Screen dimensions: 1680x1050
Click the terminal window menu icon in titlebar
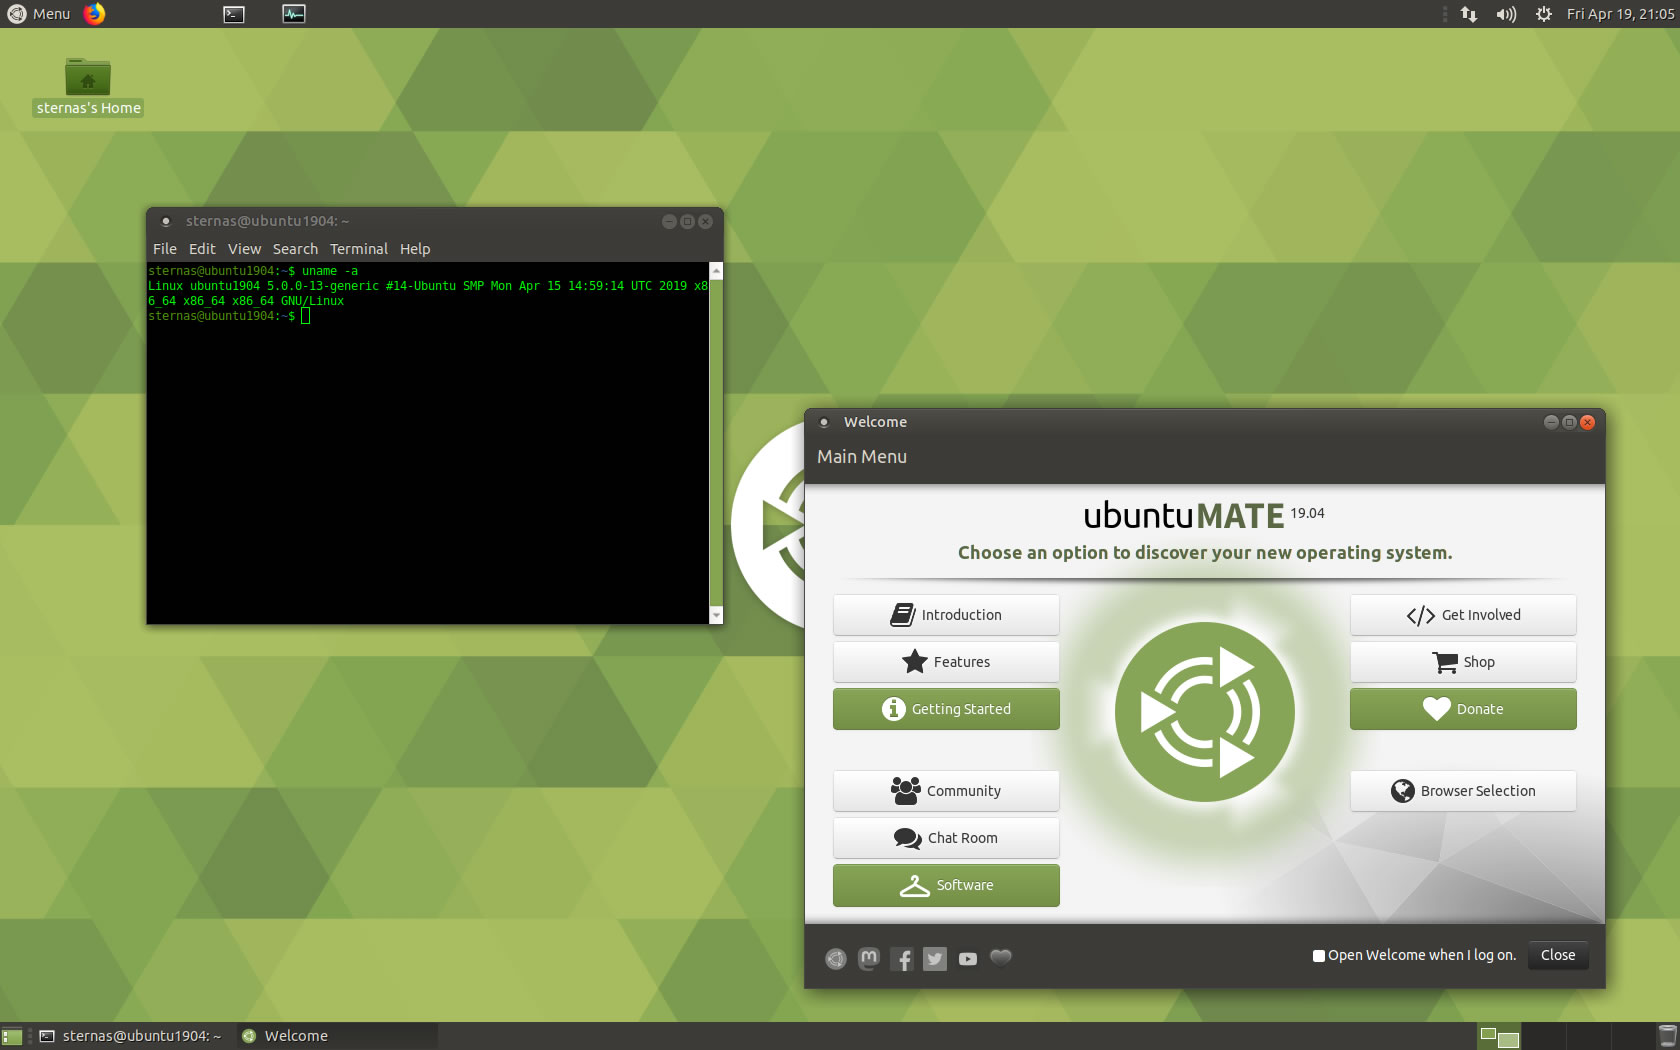click(166, 221)
